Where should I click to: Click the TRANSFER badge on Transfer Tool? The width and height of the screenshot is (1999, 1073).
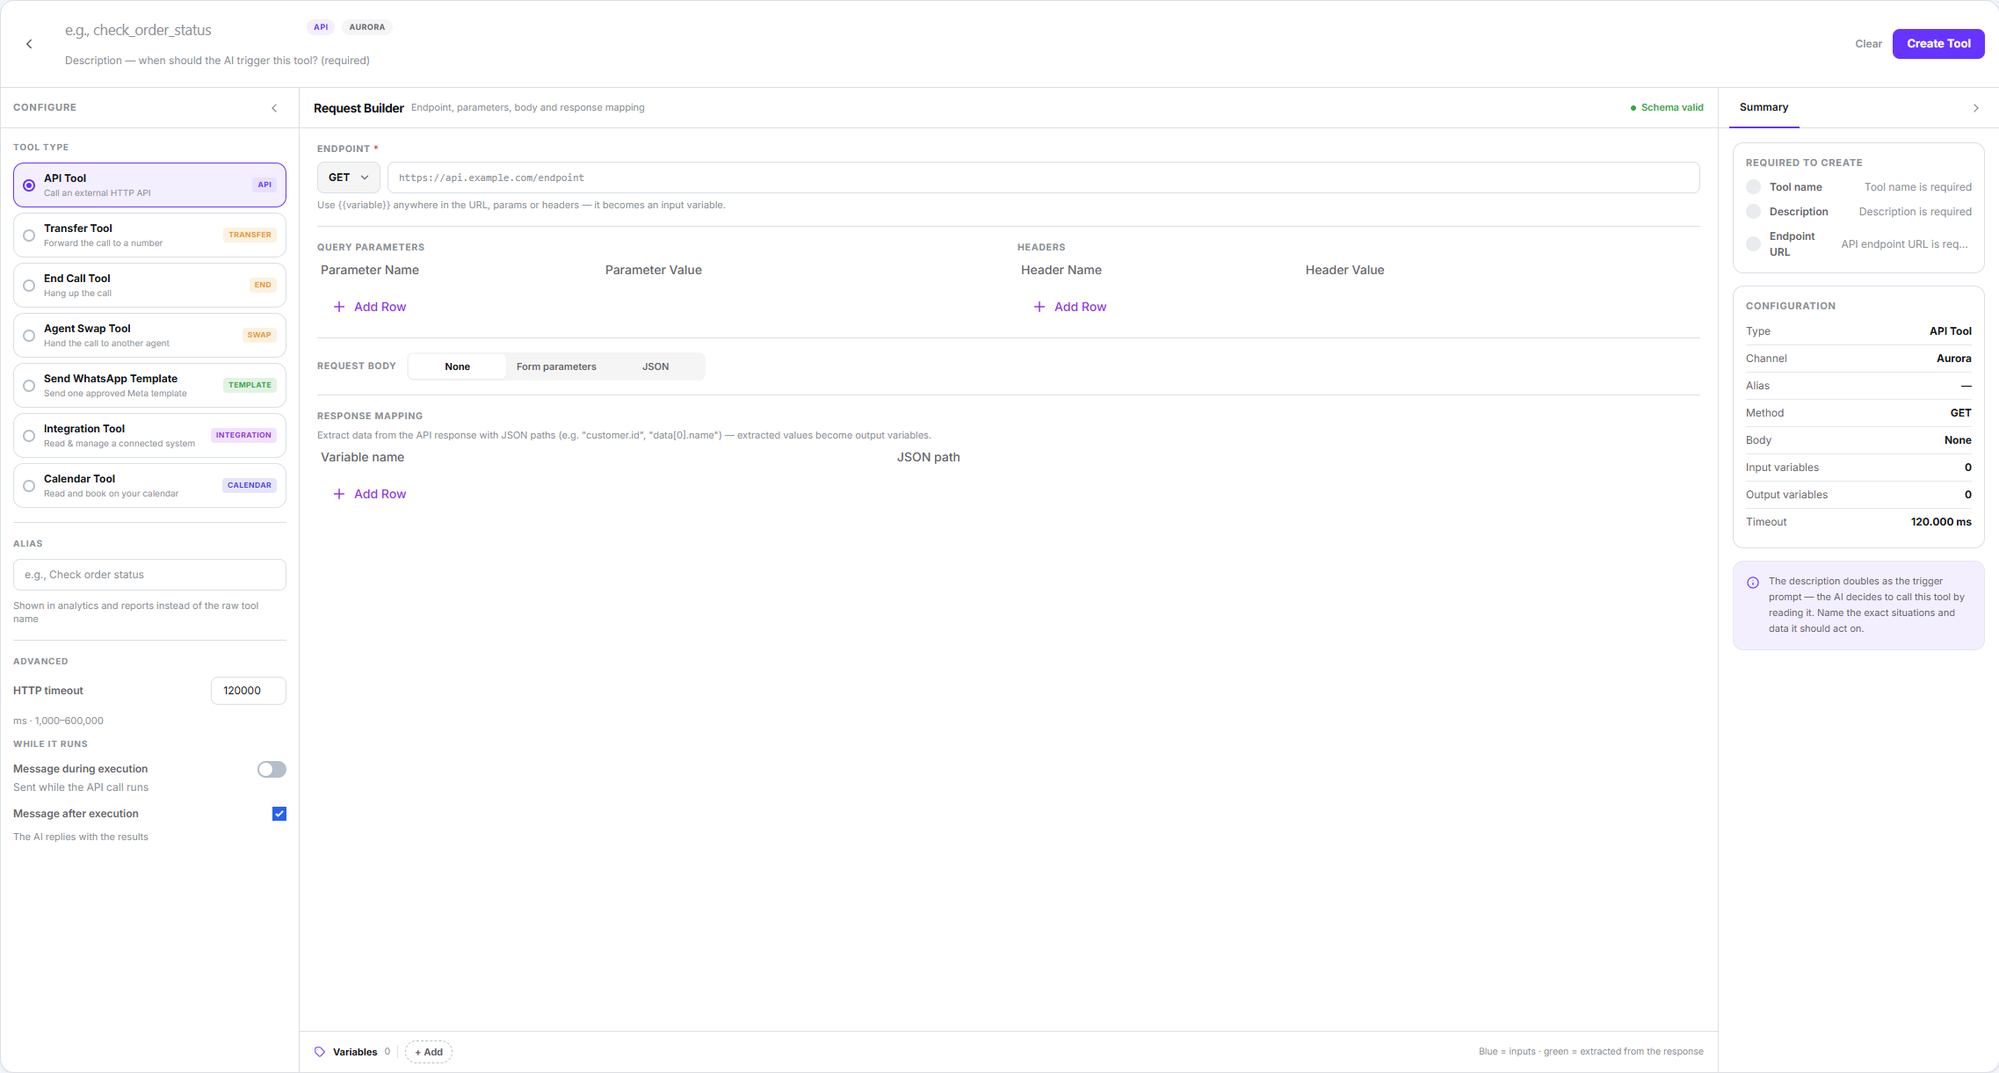(x=250, y=235)
